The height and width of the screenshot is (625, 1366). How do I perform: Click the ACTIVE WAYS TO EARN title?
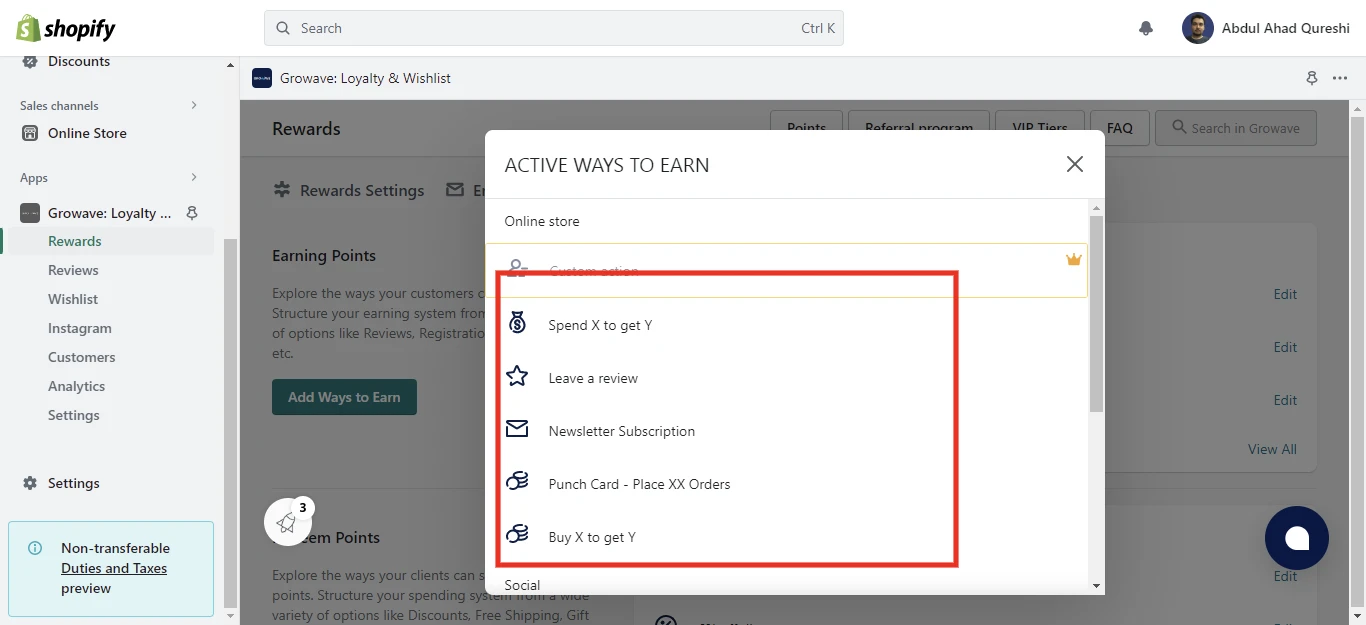(607, 165)
